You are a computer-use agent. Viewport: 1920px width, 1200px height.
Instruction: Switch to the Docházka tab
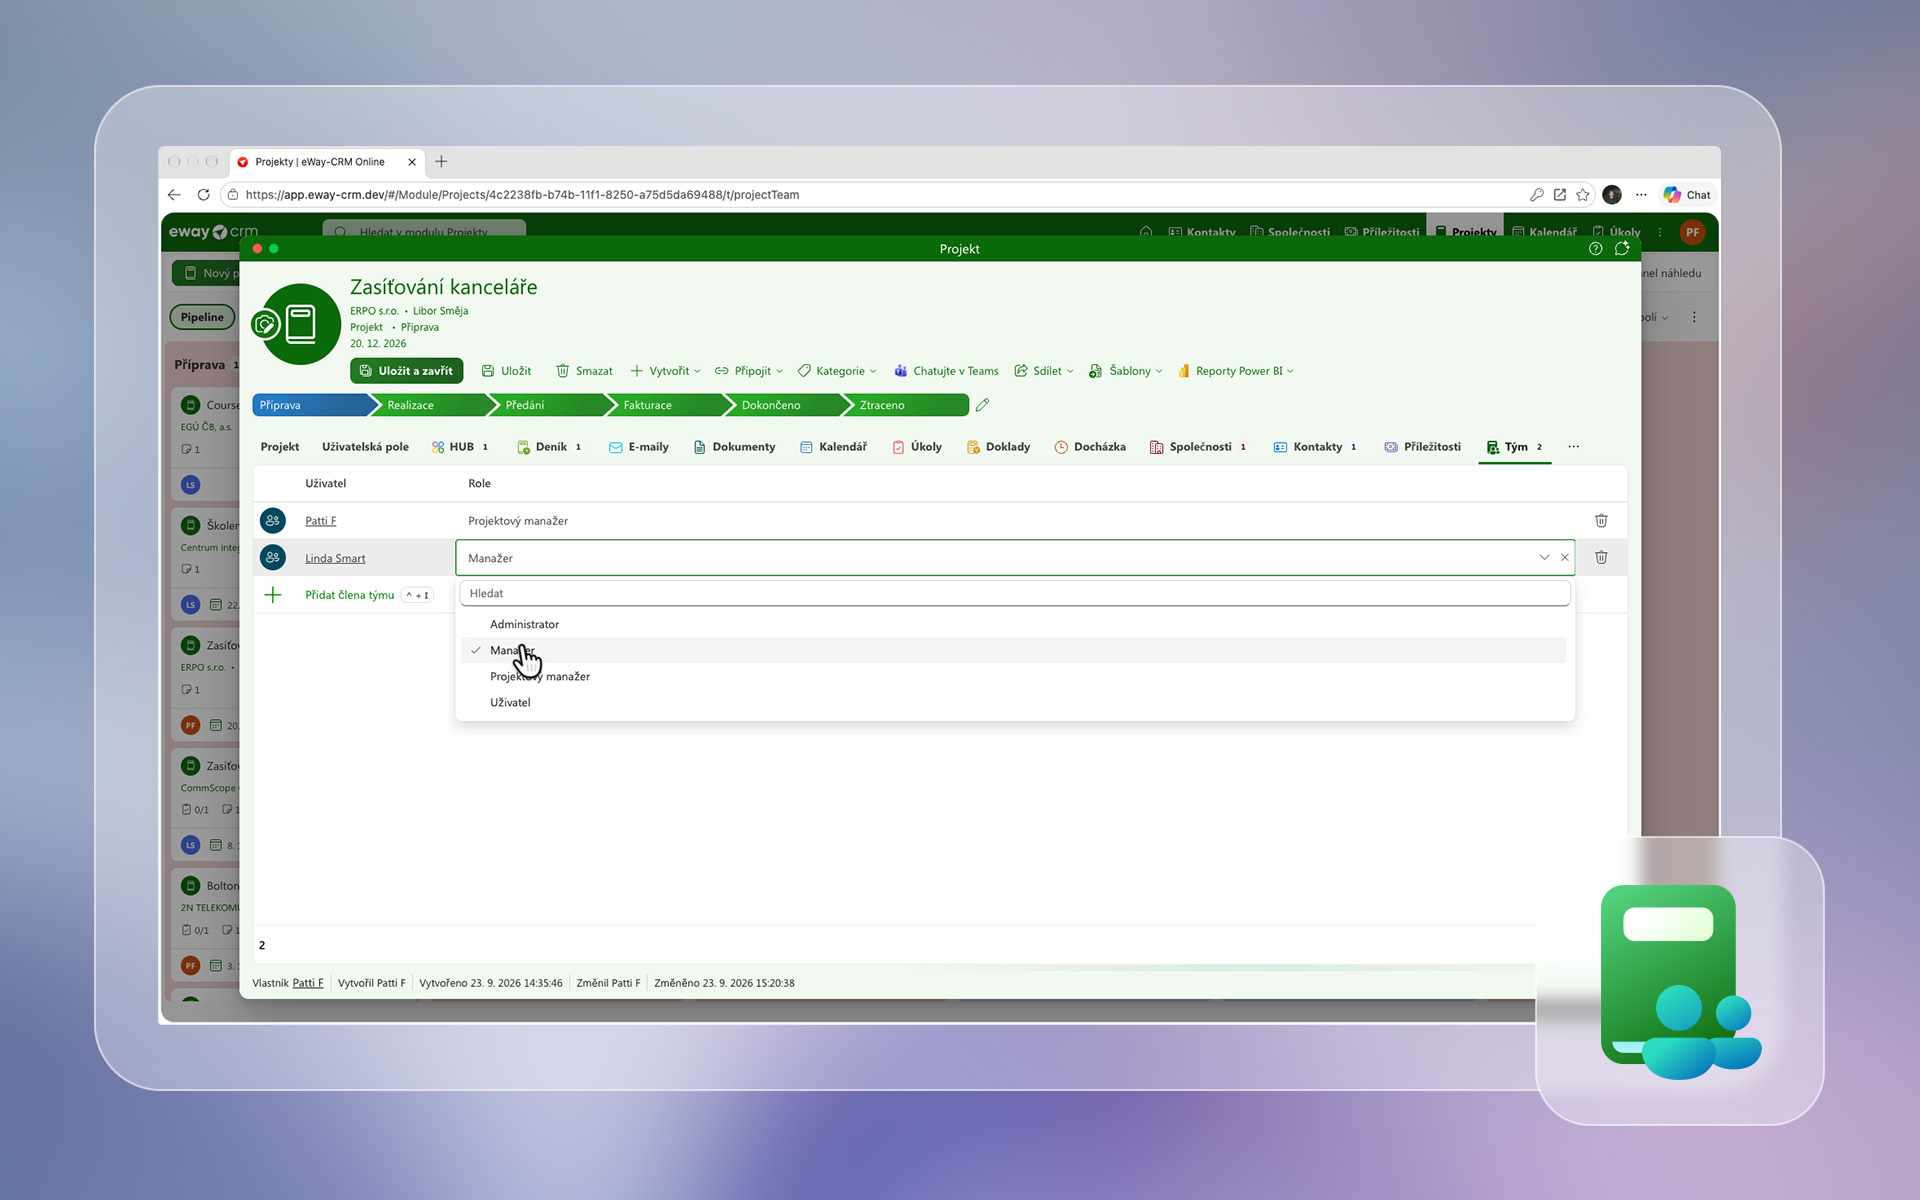1090,447
